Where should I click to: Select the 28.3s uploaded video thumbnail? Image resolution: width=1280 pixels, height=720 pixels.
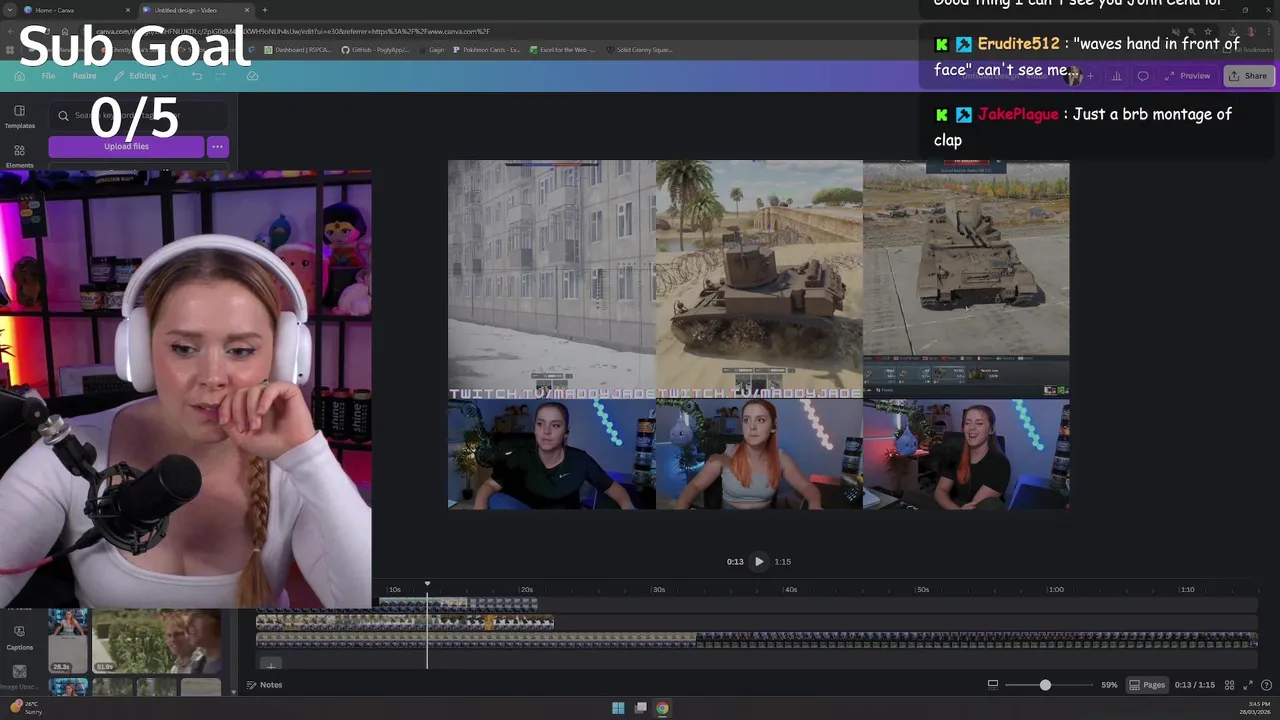click(68, 641)
